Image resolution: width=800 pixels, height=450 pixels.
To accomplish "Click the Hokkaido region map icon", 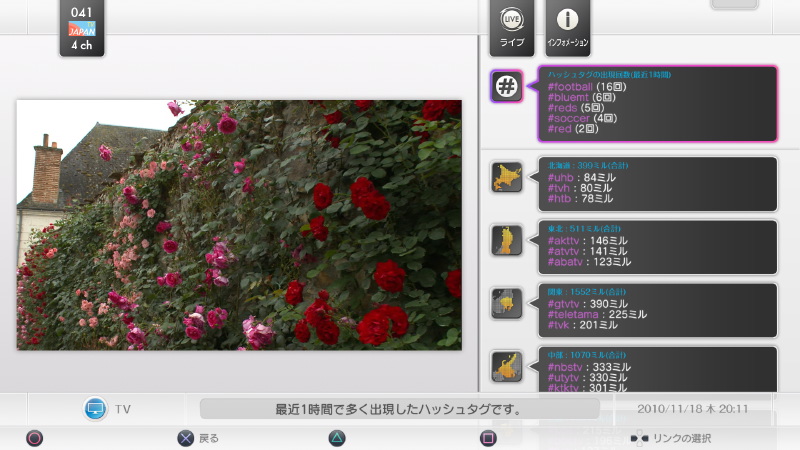I will pyautogui.click(x=507, y=177).
